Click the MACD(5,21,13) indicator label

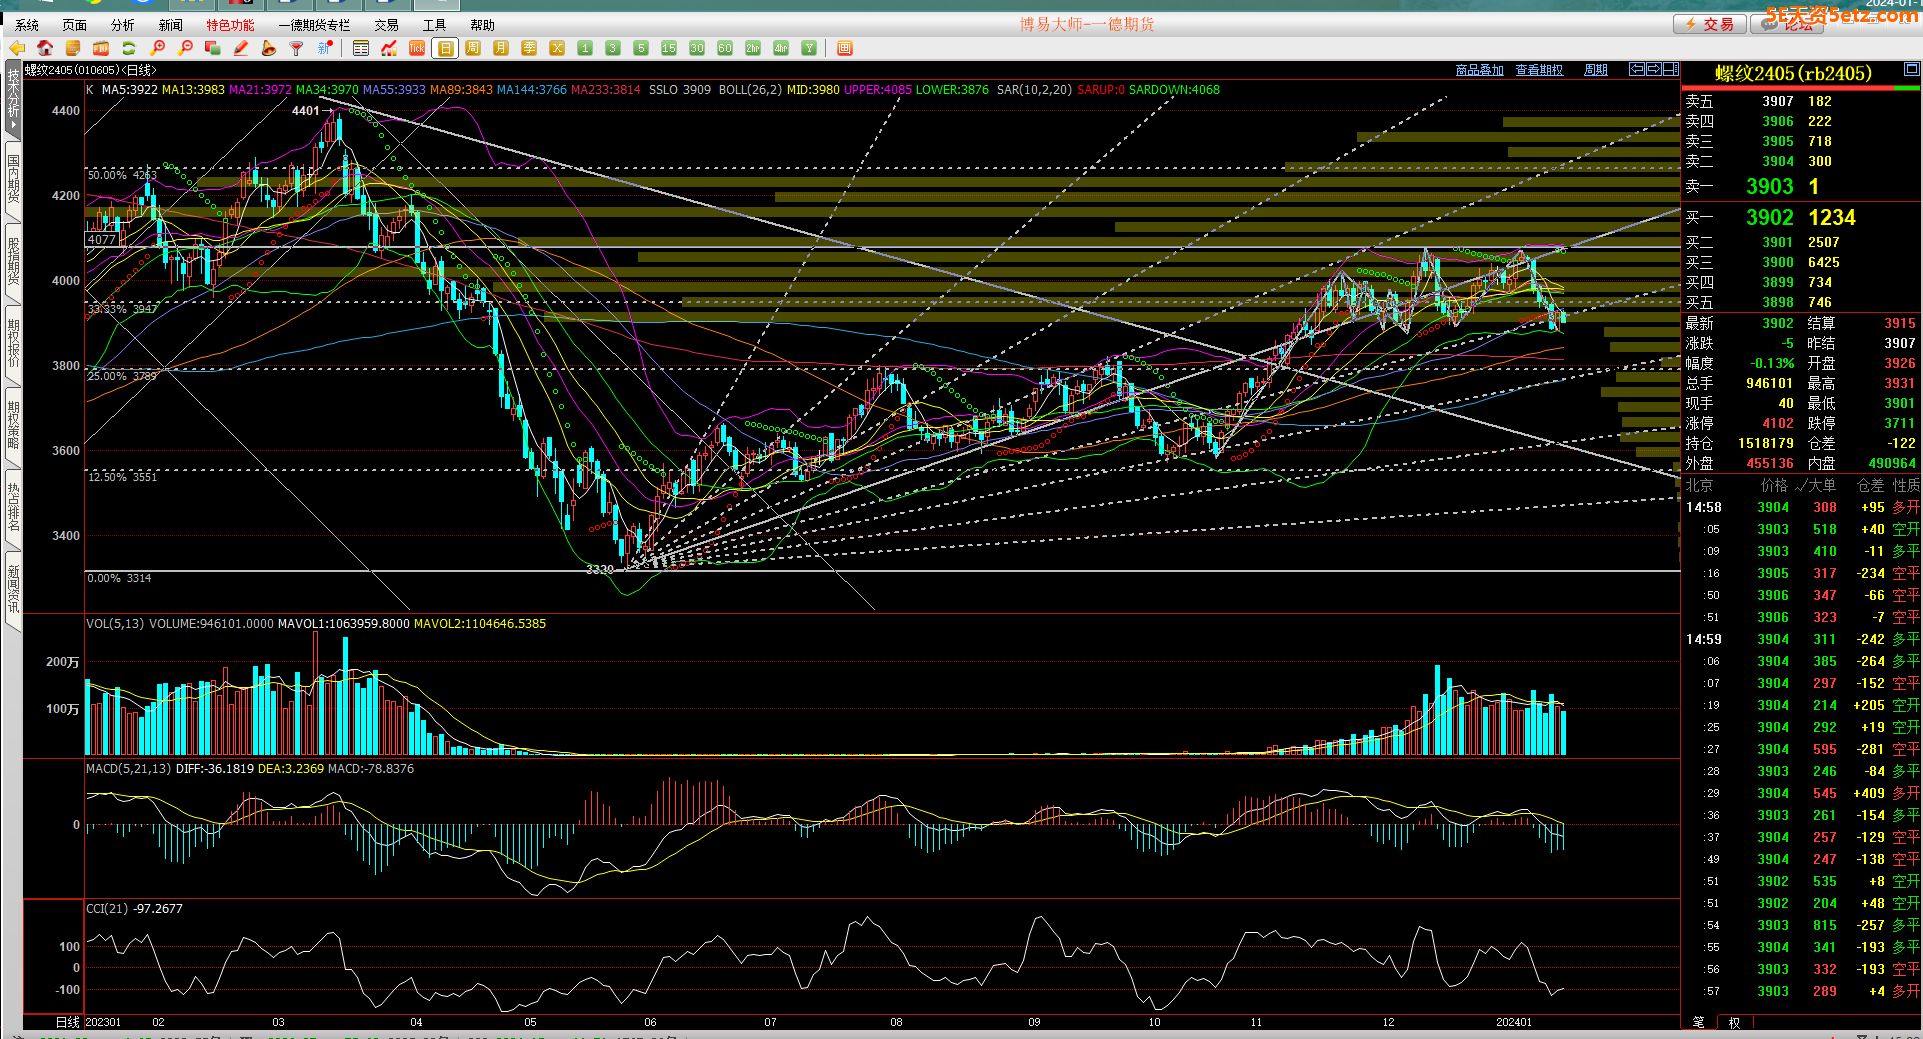(x=129, y=769)
